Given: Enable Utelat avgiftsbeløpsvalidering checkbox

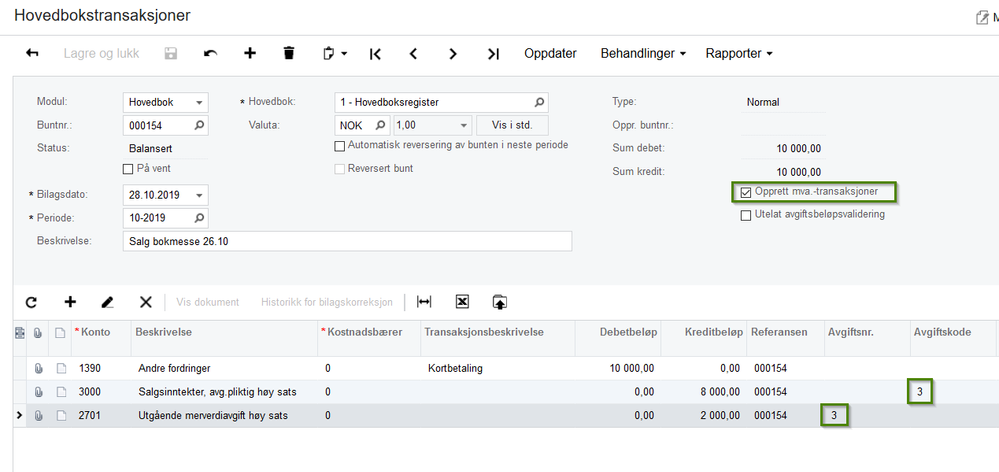Looking at the screenshot, I should pyautogui.click(x=746, y=214).
